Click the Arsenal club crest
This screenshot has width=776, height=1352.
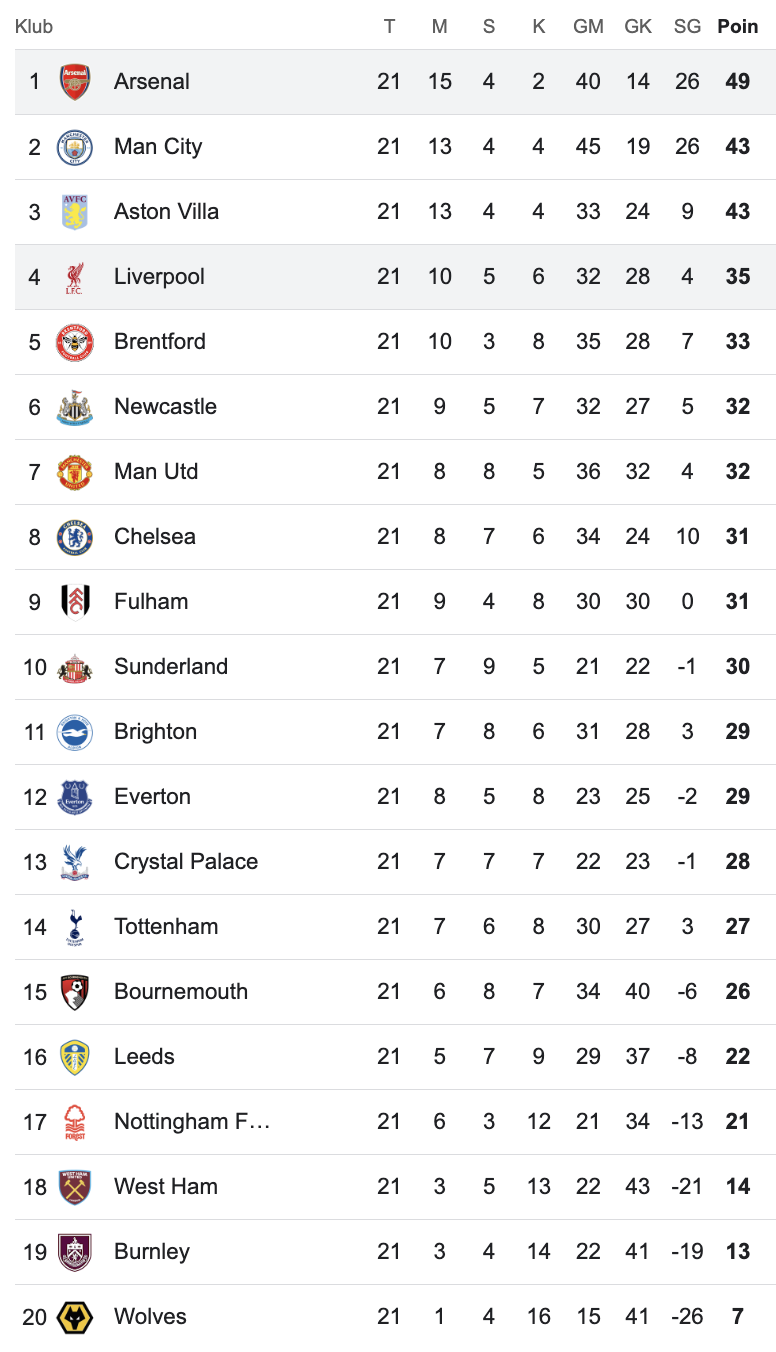[x=75, y=82]
